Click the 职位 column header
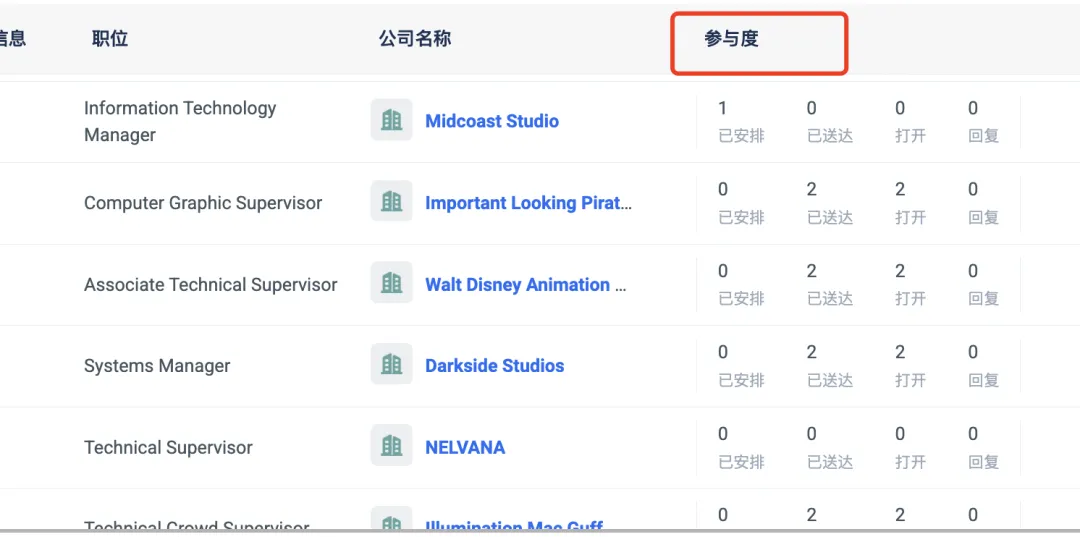The height and width of the screenshot is (537, 1080). [x=110, y=39]
